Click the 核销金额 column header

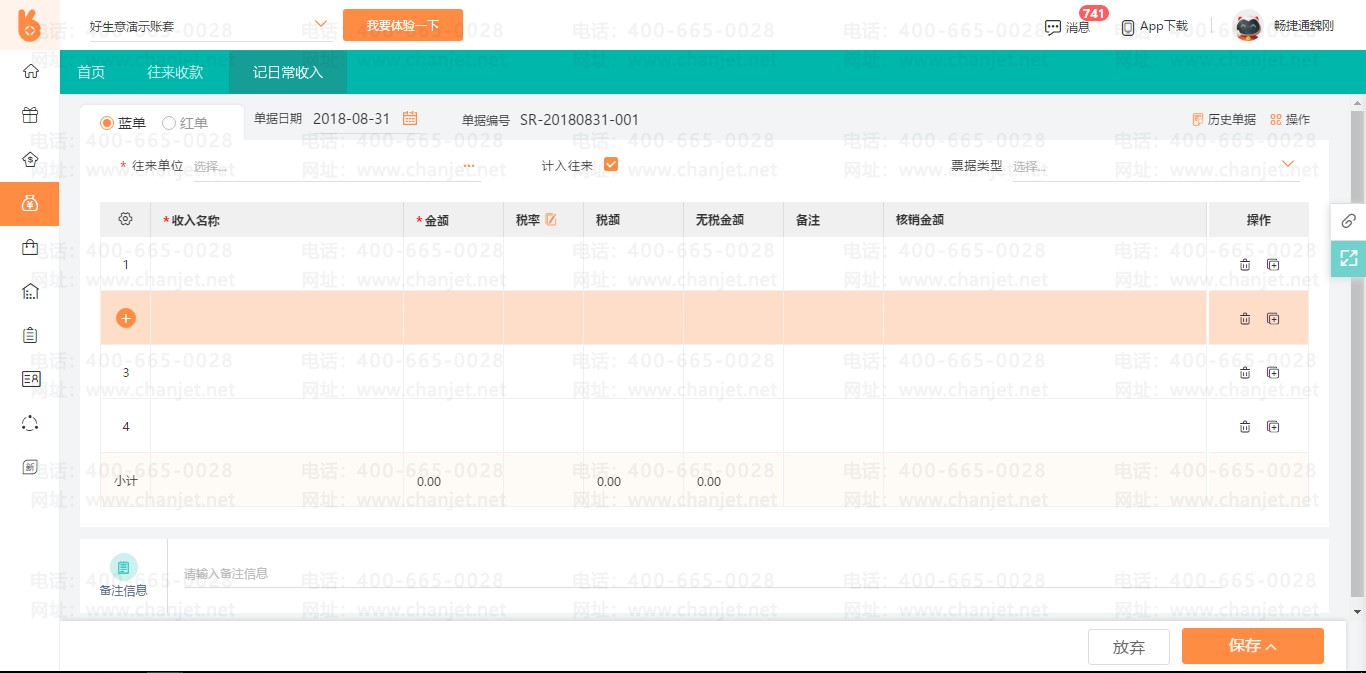tap(1045, 220)
